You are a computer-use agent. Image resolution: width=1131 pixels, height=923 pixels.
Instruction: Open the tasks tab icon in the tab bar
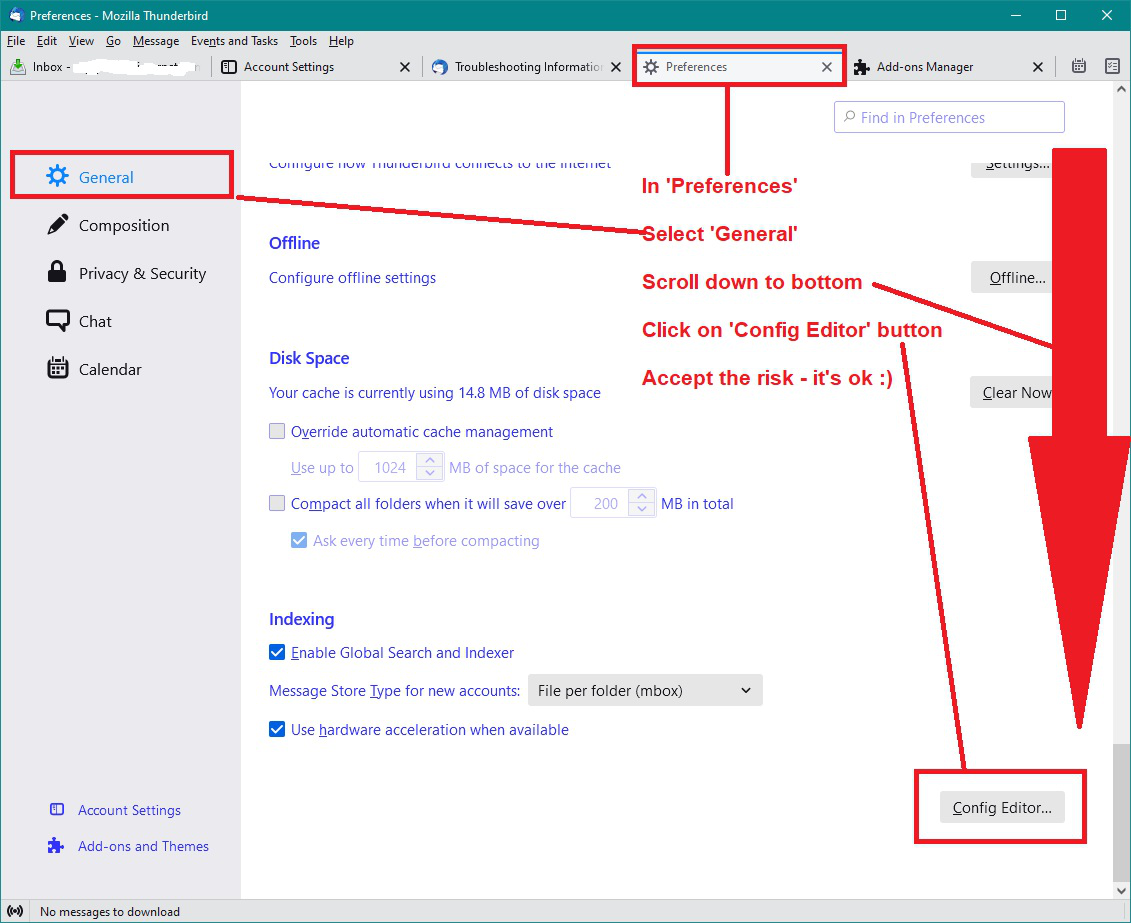click(1112, 66)
